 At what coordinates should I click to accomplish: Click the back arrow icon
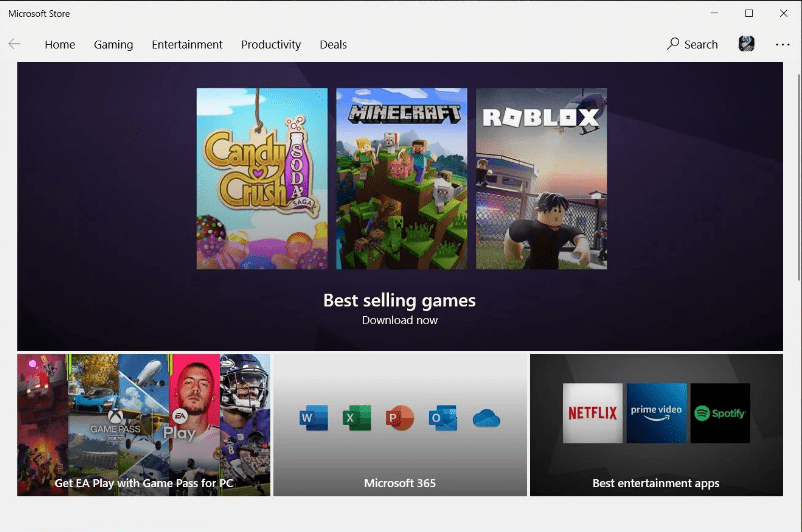(14, 44)
